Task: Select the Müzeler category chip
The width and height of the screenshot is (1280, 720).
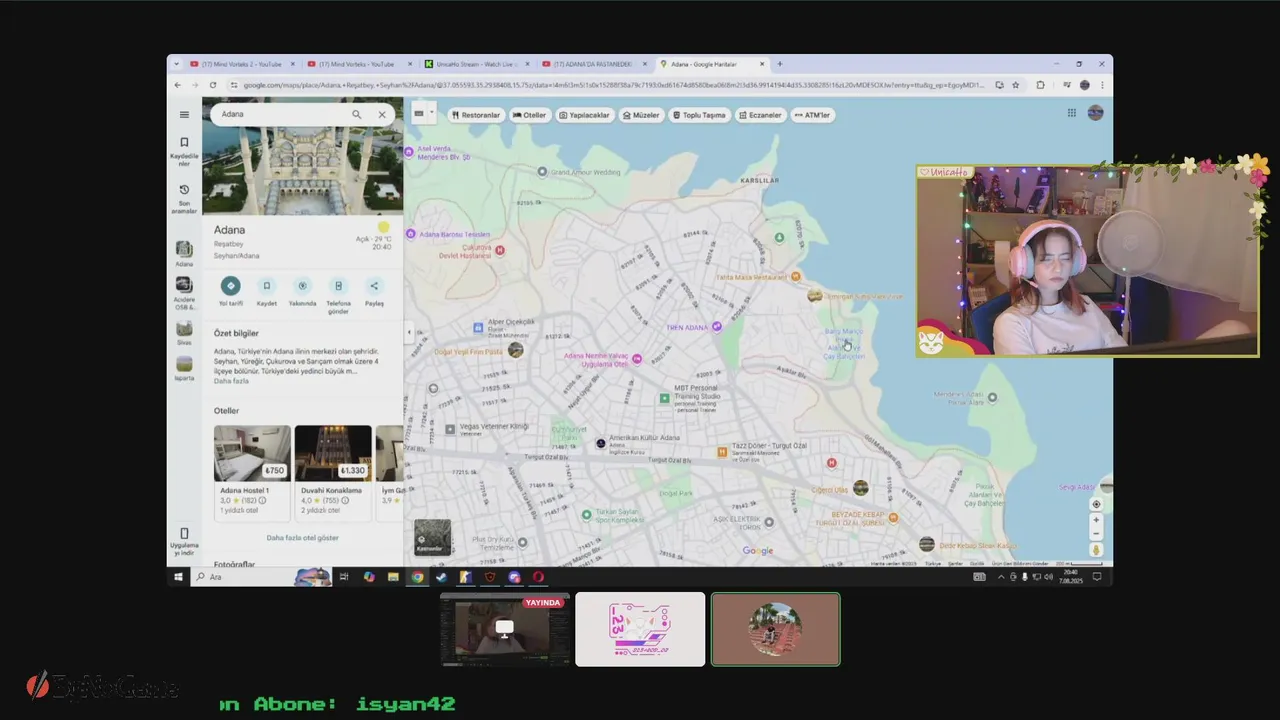Action: click(642, 115)
